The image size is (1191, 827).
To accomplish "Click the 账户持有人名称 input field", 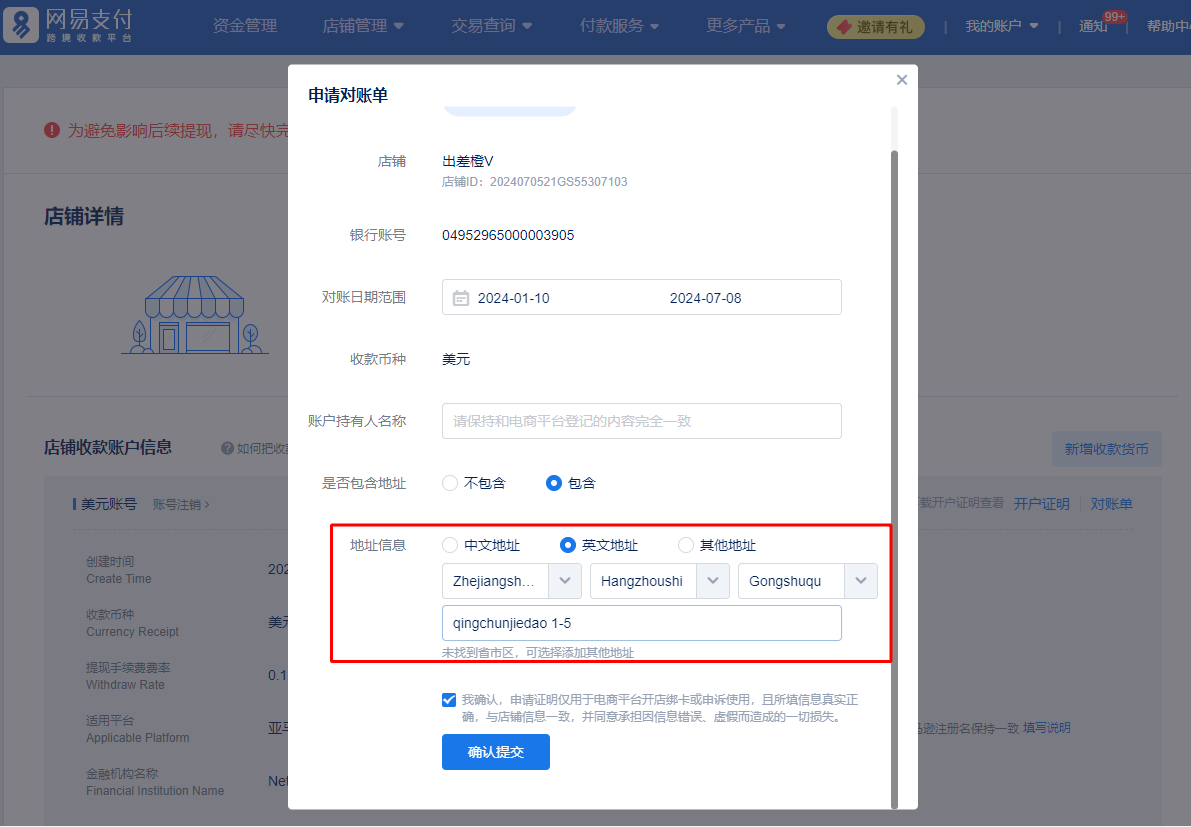I will click(641, 421).
